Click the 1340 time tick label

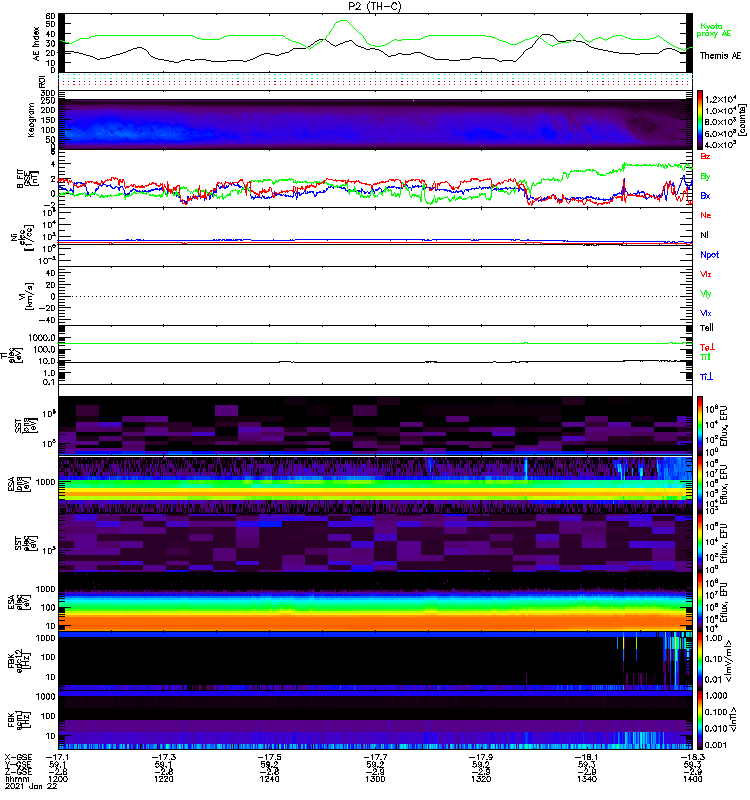(x=587, y=779)
